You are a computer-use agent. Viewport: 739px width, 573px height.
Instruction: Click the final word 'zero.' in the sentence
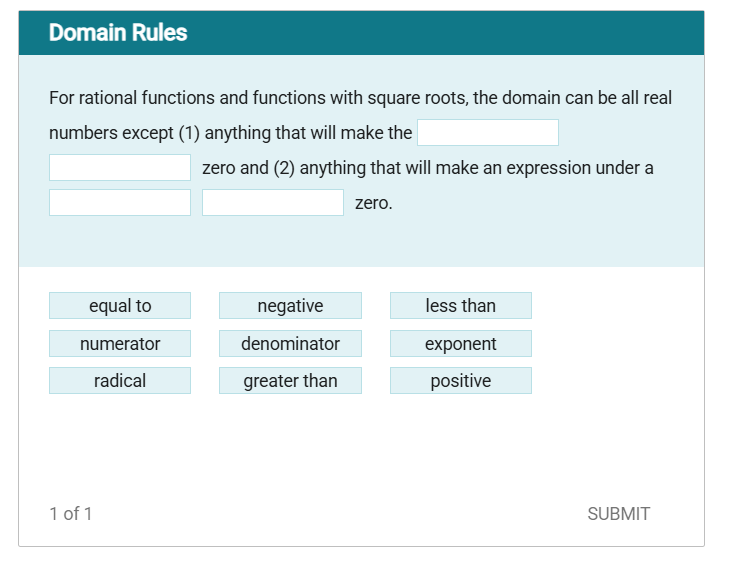click(x=374, y=203)
